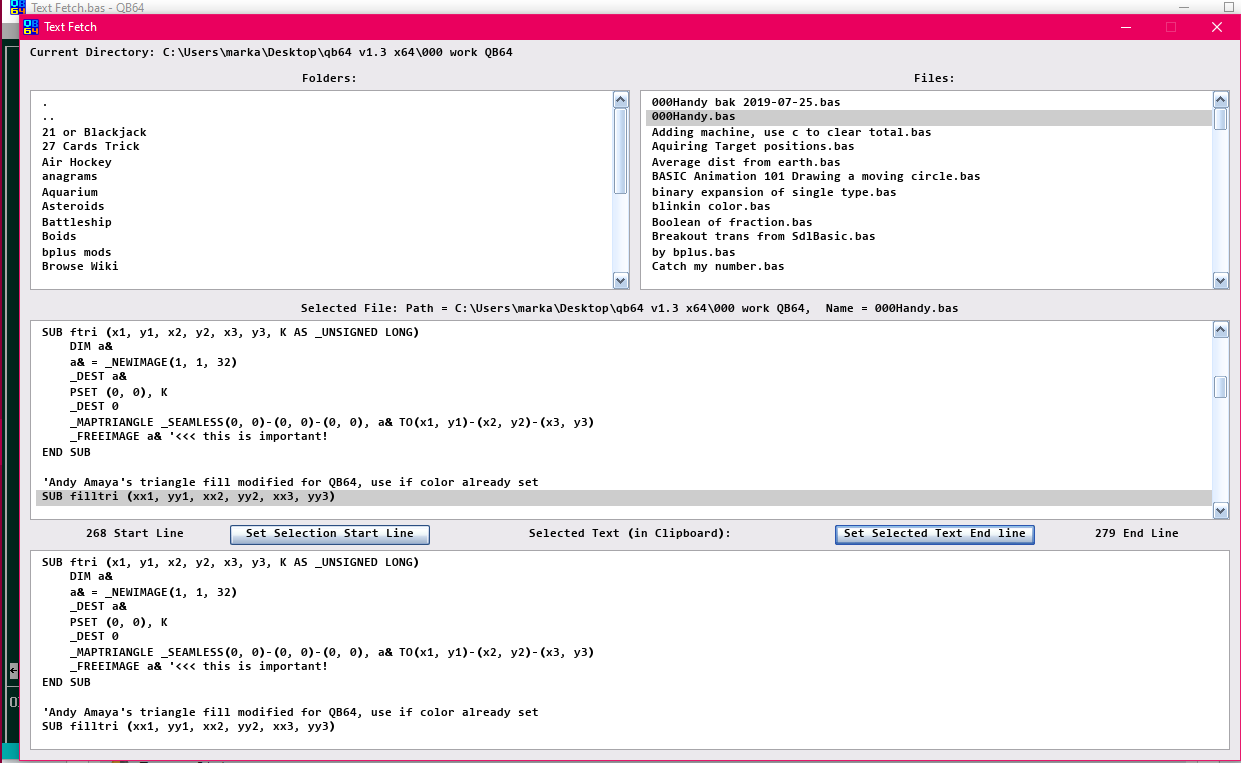The height and width of the screenshot is (763, 1241).
Task: Select the Battleship folder
Action: tap(77, 222)
